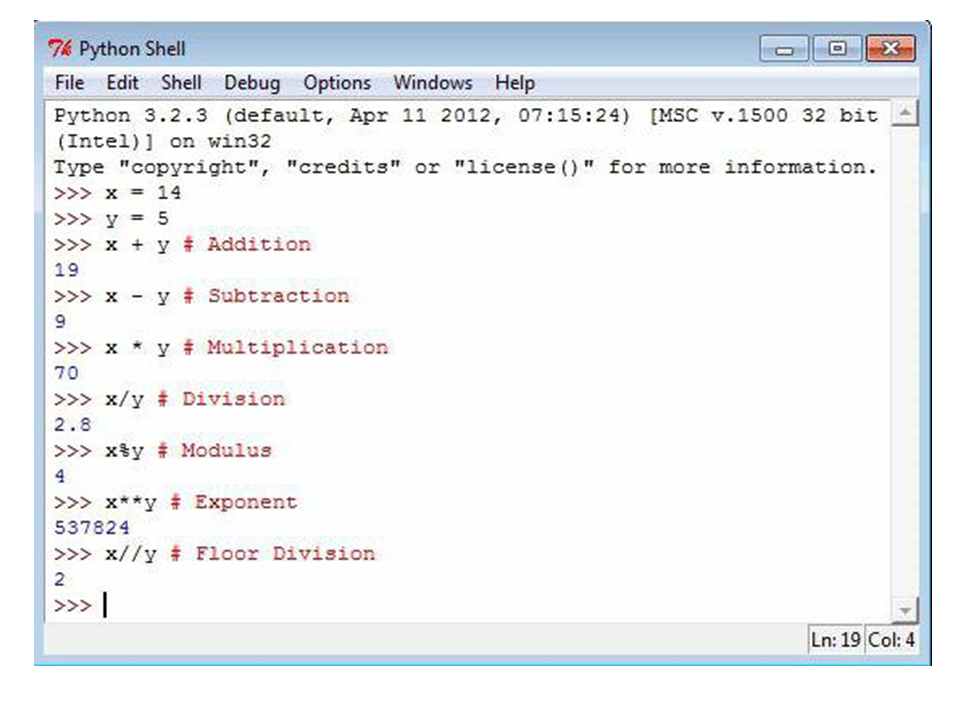Click the output value 537824
Viewport: 960px width, 720px height.
tap(92, 527)
